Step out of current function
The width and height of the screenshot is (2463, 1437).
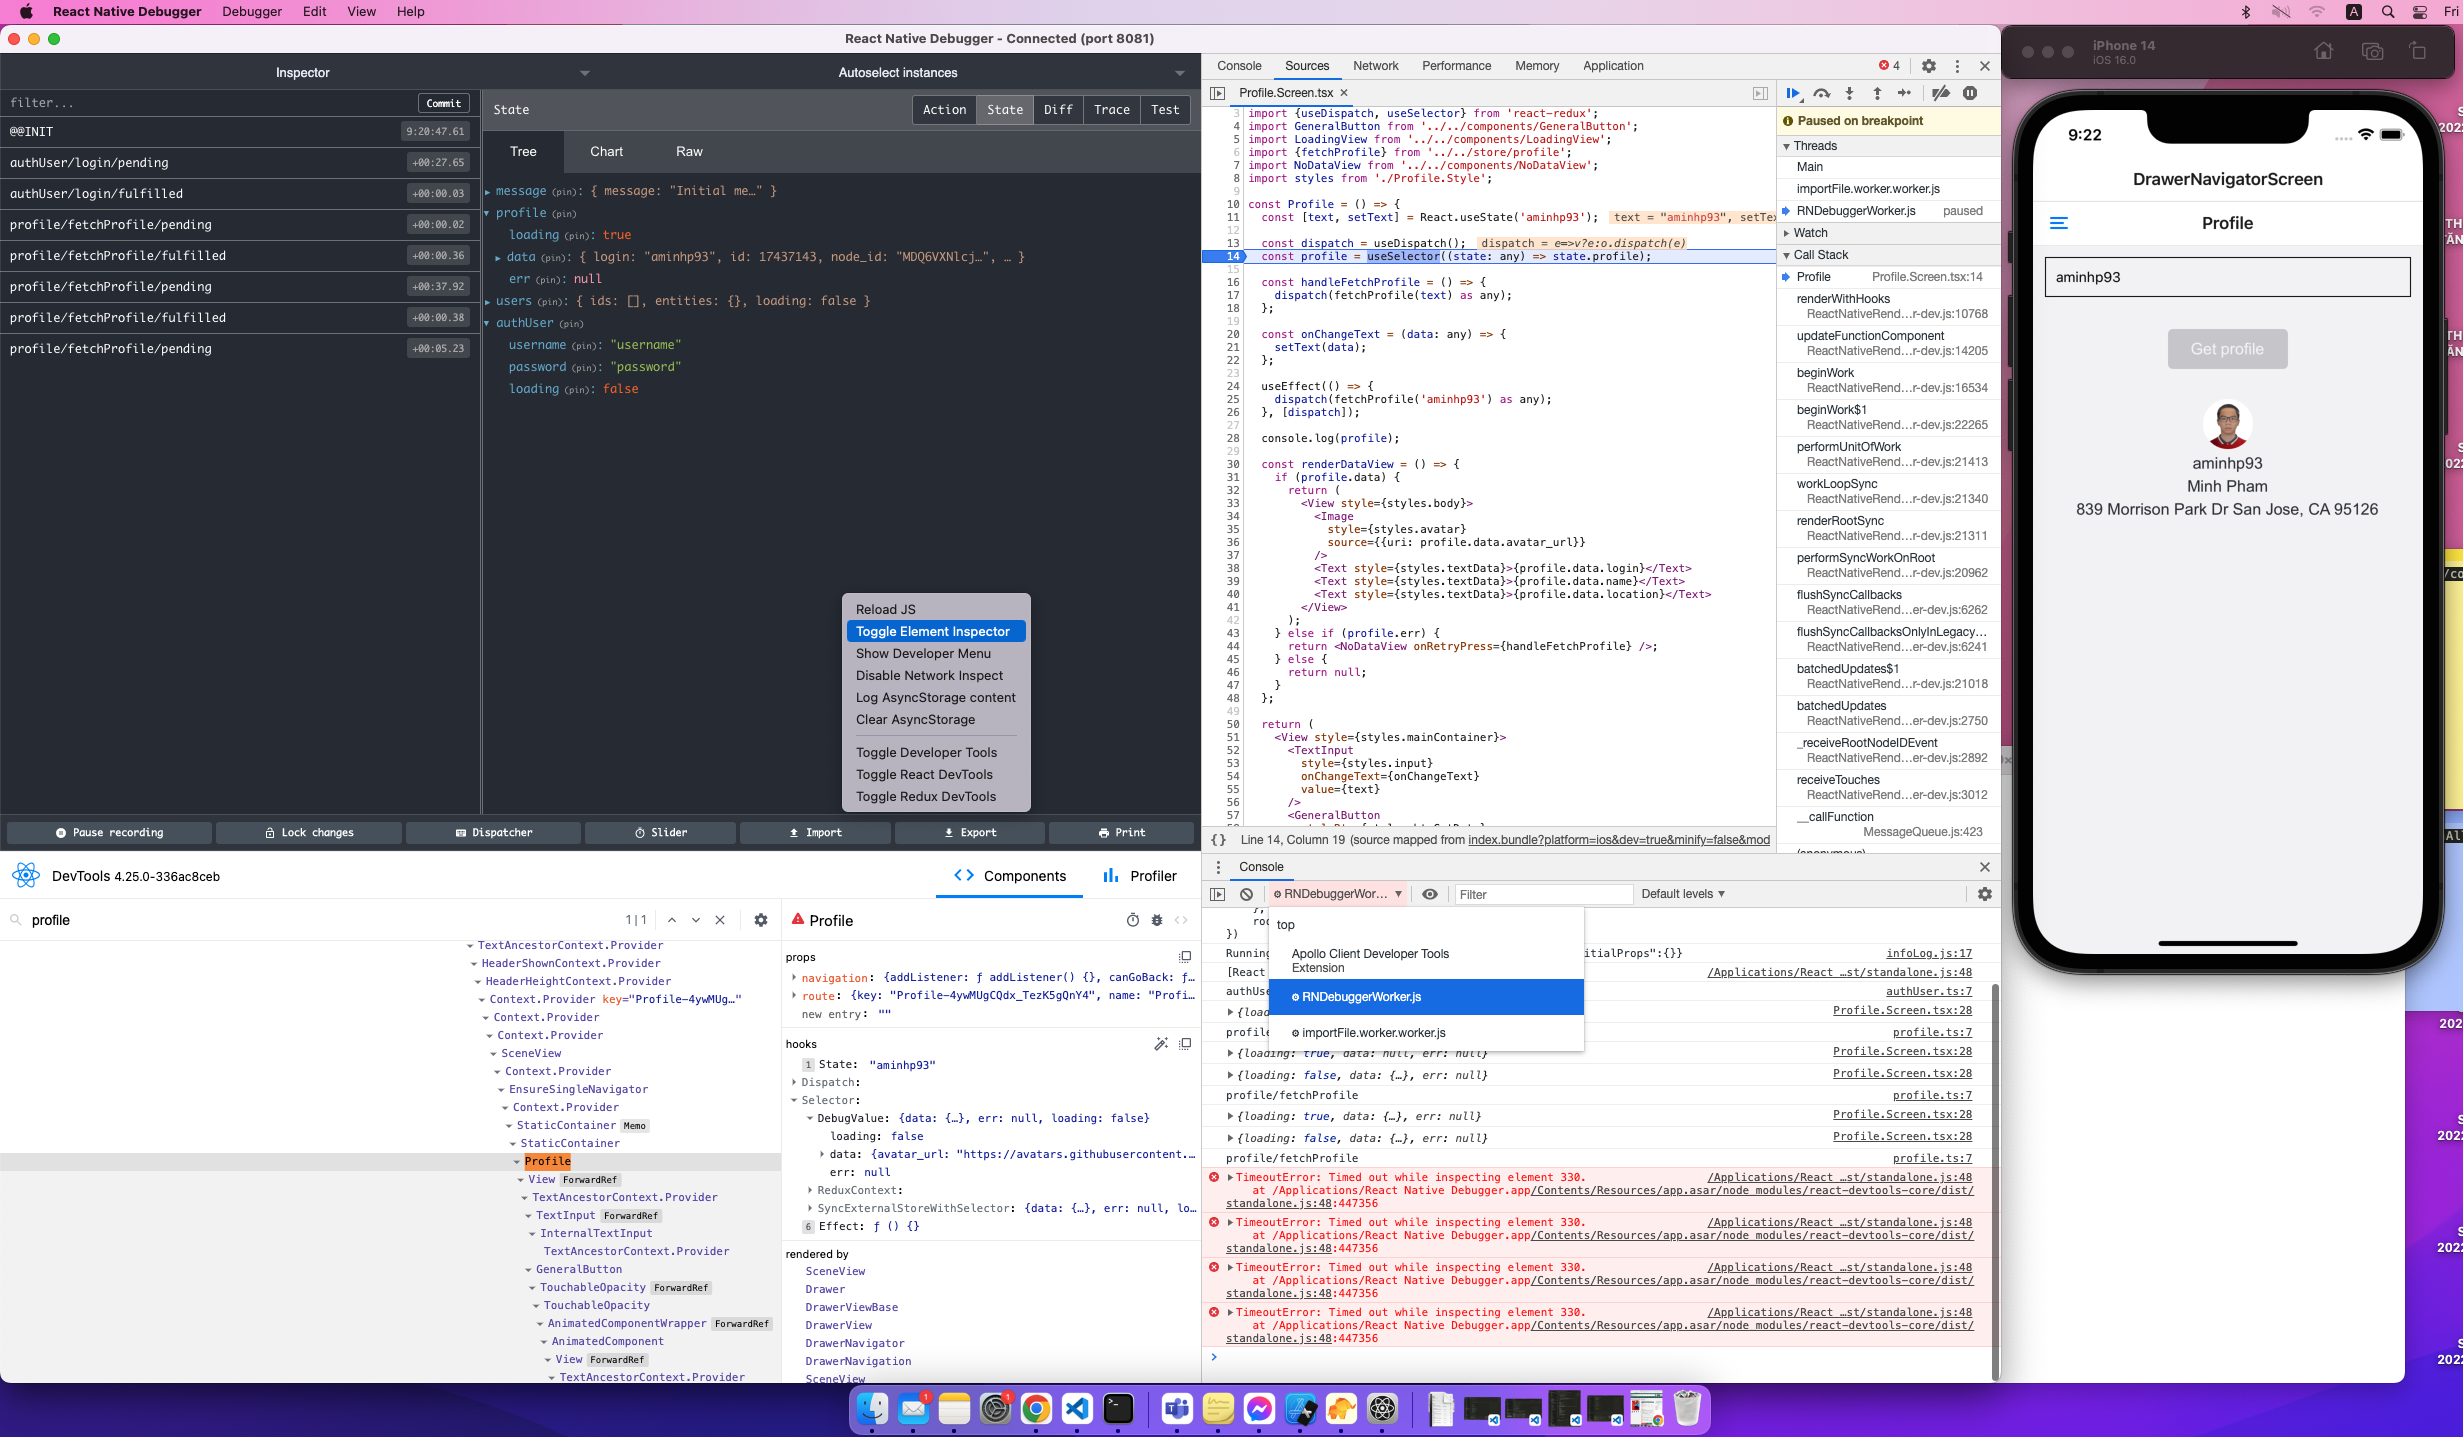tap(1877, 93)
